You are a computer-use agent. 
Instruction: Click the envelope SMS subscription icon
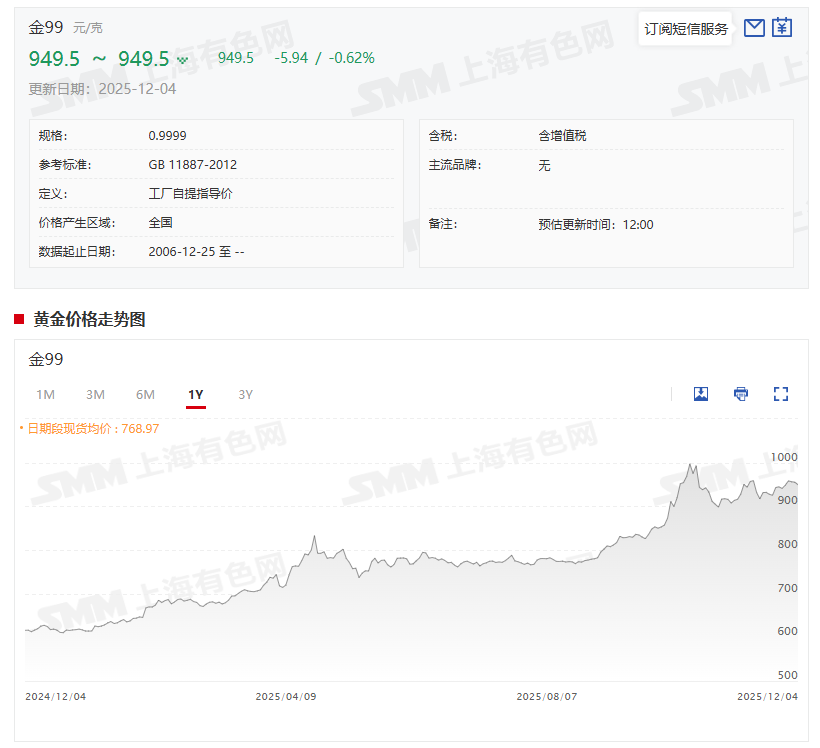coord(754,28)
